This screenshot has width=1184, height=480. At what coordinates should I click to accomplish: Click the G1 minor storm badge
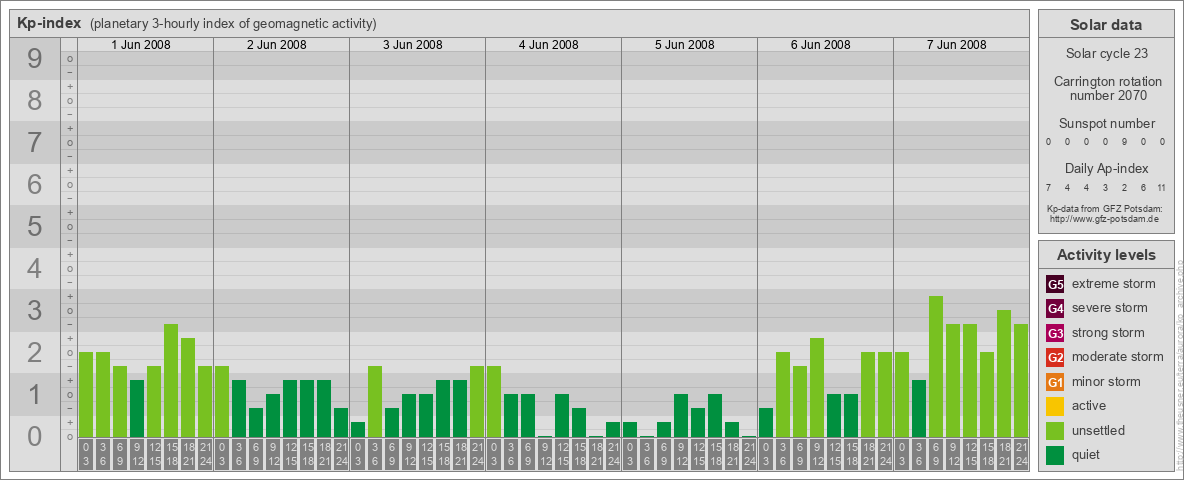1055,382
